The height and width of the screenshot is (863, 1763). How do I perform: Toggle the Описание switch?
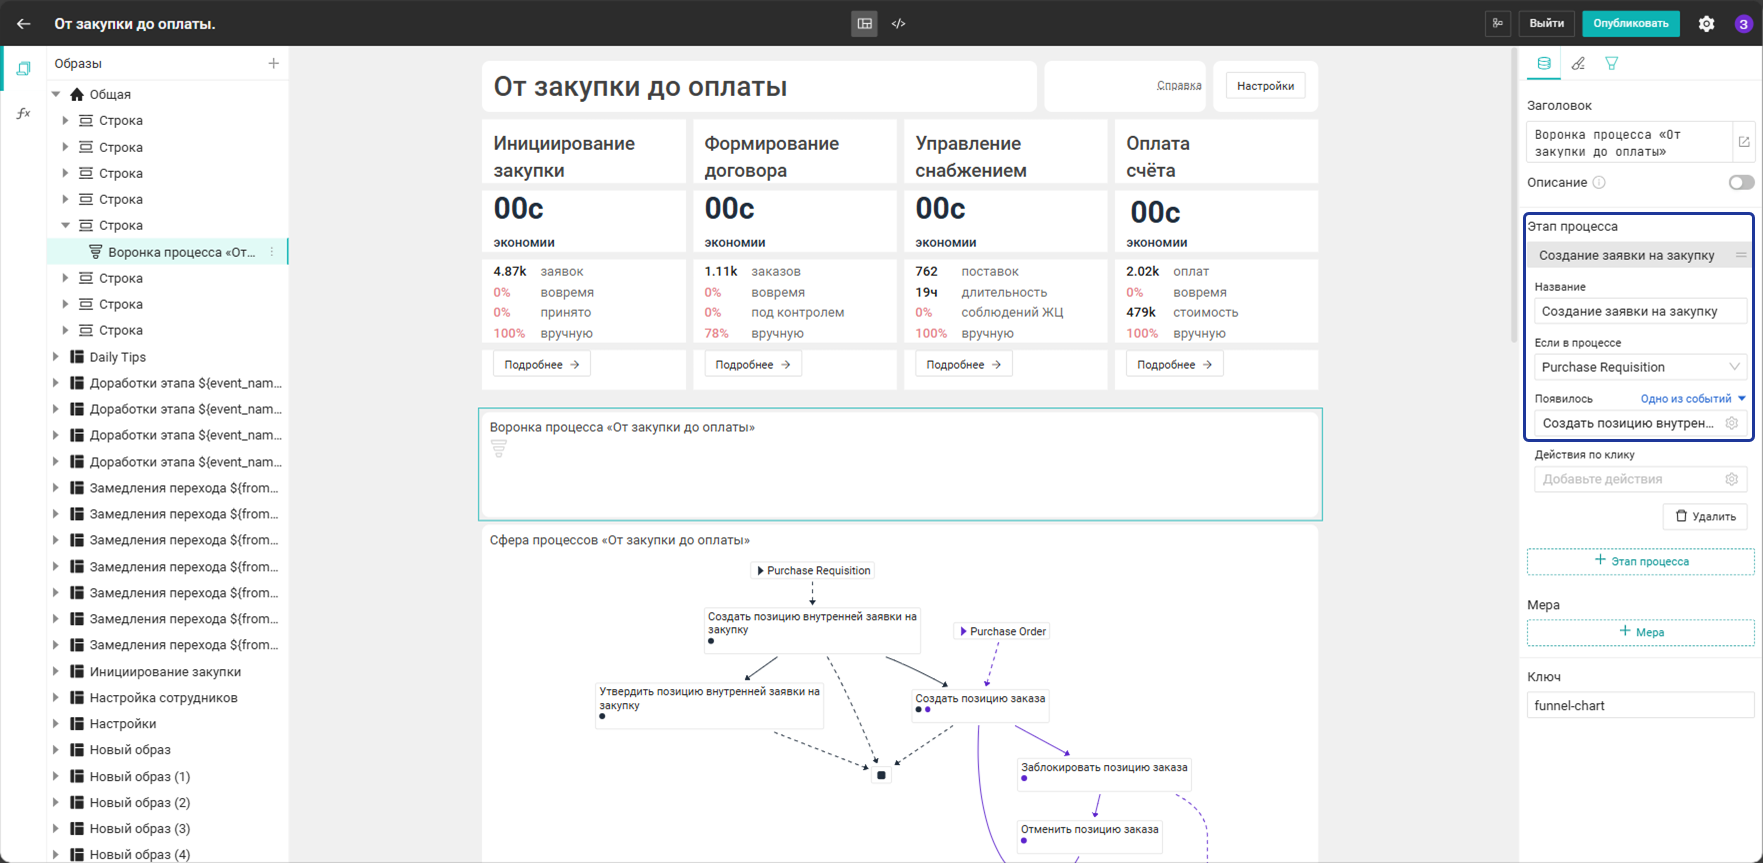pos(1741,182)
